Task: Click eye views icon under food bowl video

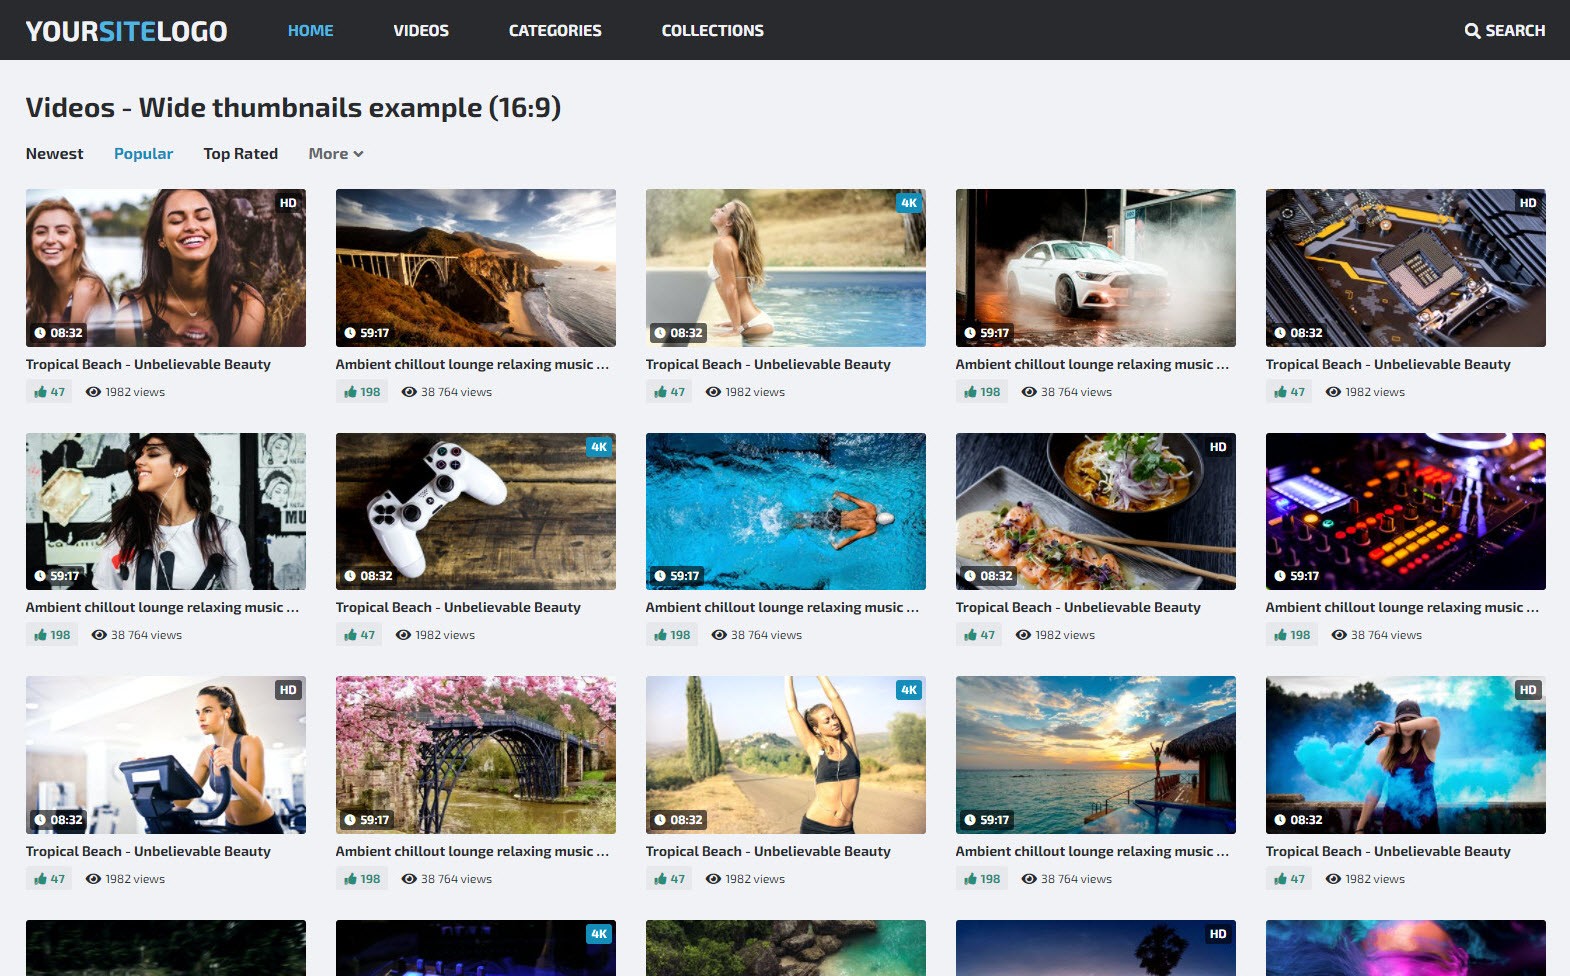Action: coord(1023,635)
